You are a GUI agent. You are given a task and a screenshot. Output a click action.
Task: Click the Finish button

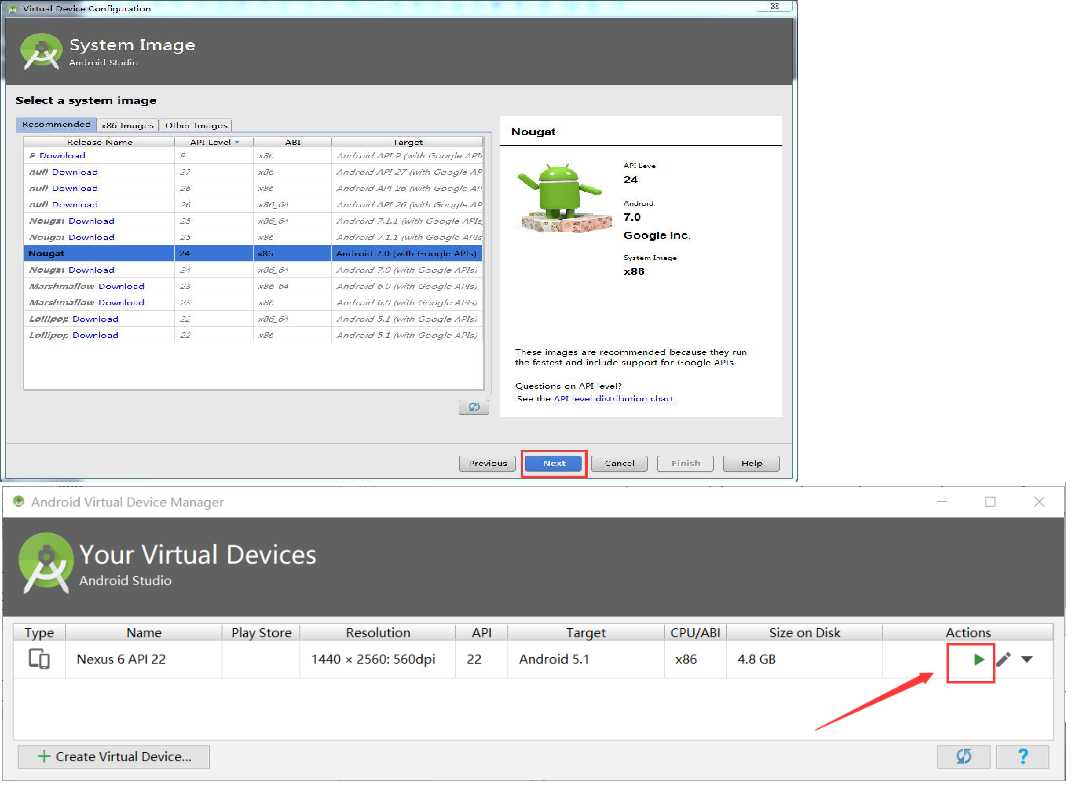tap(685, 464)
